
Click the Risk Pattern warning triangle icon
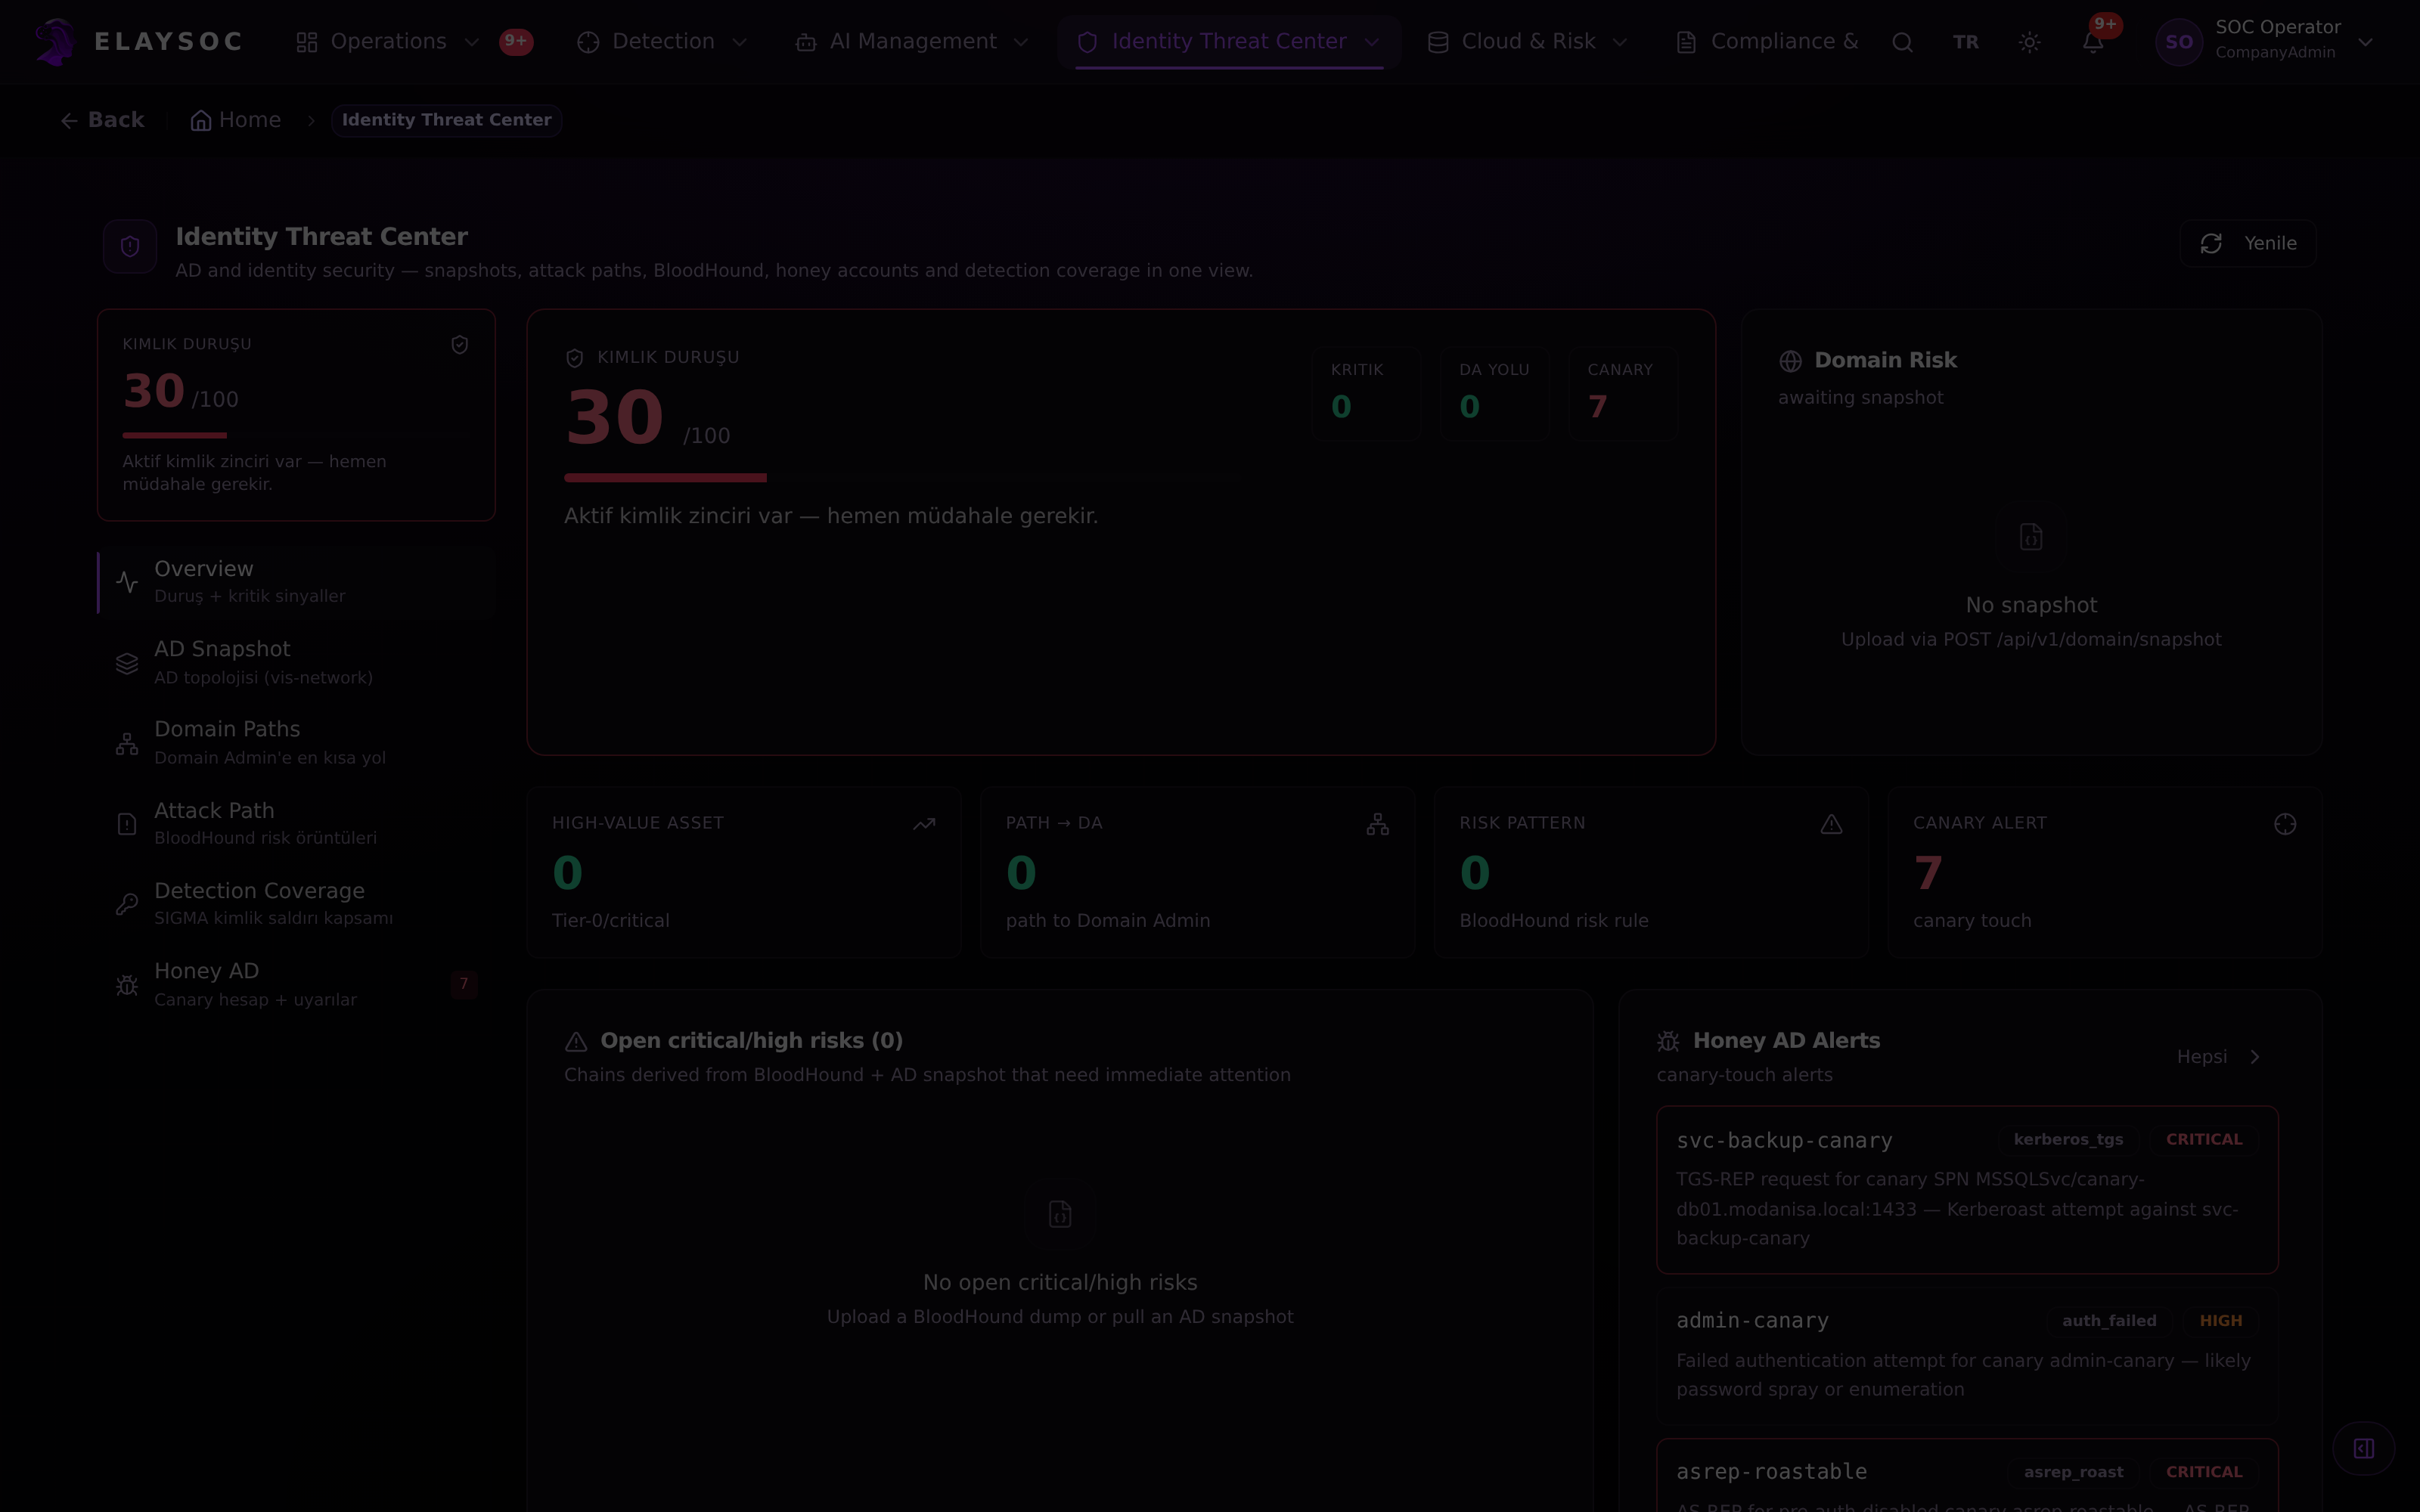click(x=1831, y=824)
